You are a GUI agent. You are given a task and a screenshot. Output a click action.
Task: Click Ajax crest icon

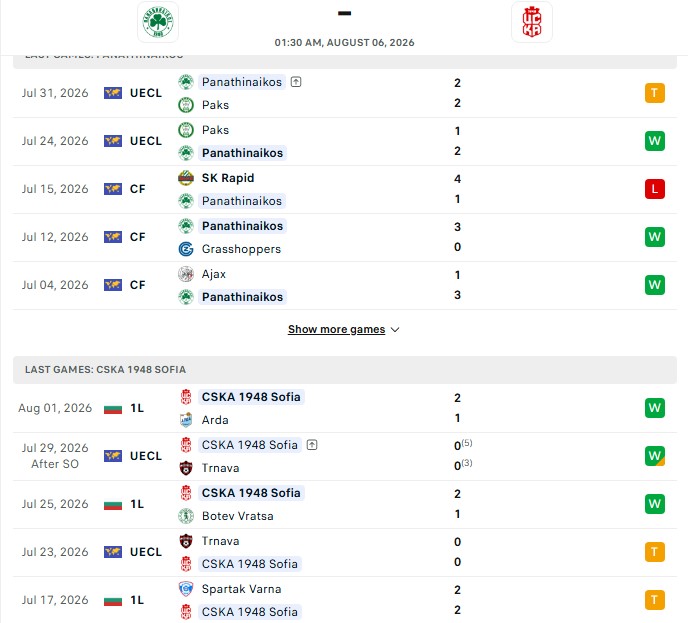click(186, 274)
